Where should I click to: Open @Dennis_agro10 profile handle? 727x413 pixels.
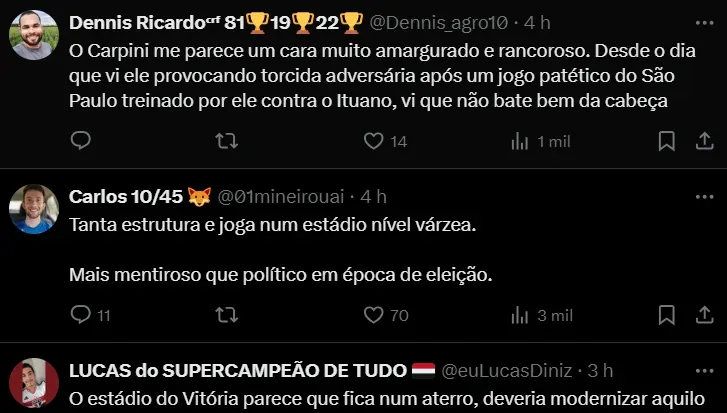pos(438,23)
